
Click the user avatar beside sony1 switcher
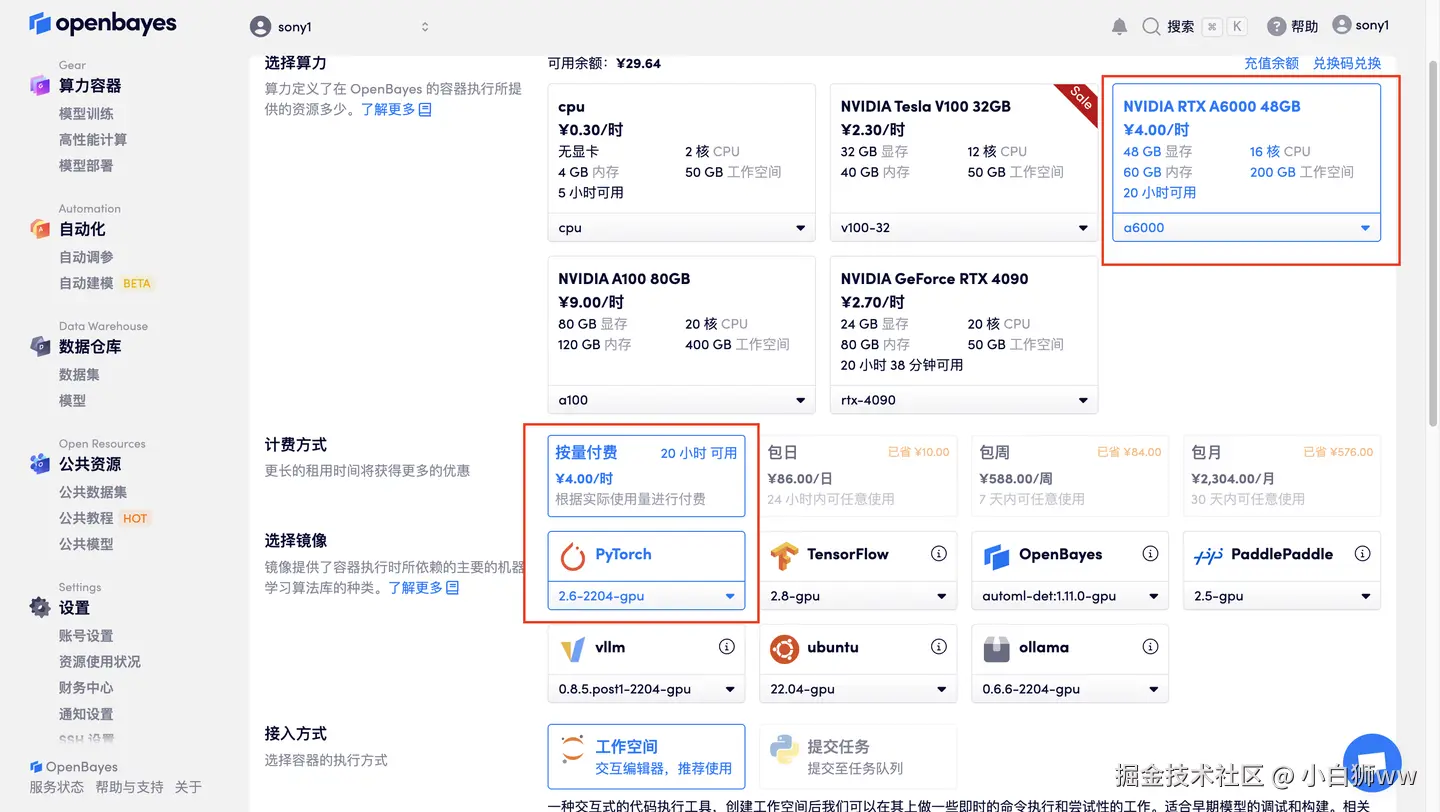click(260, 27)
